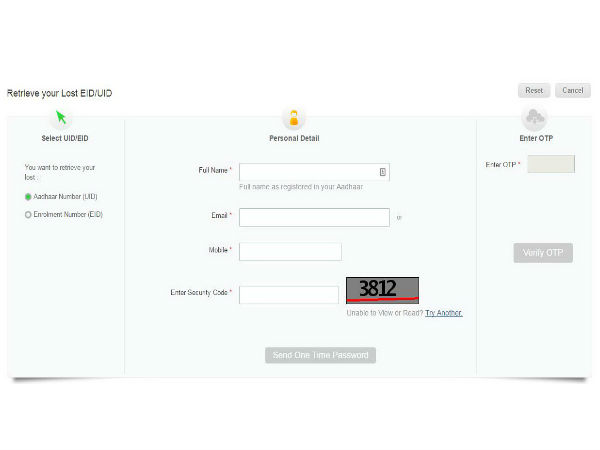Focus the Enter OTP input box

coord(551,164)
